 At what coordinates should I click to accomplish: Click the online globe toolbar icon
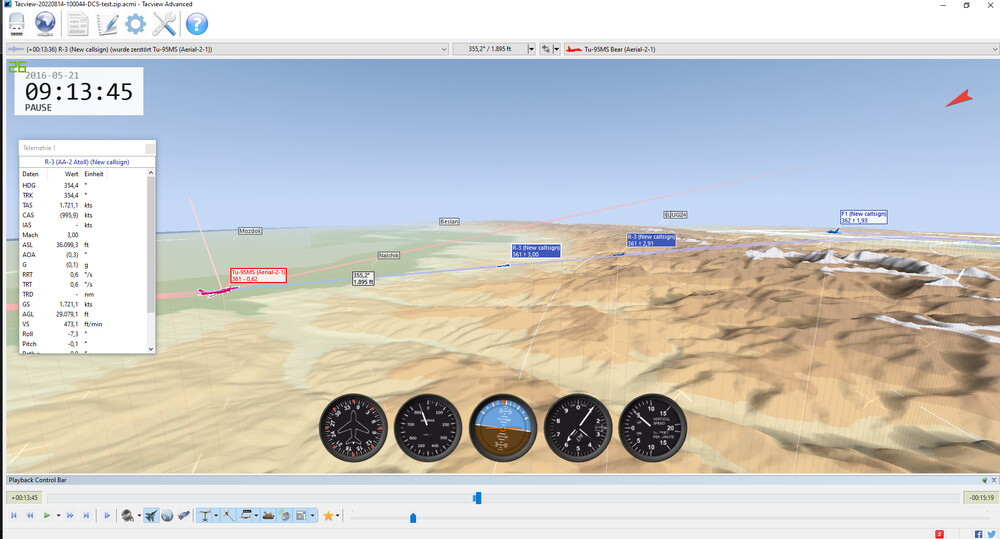point(45,24)
